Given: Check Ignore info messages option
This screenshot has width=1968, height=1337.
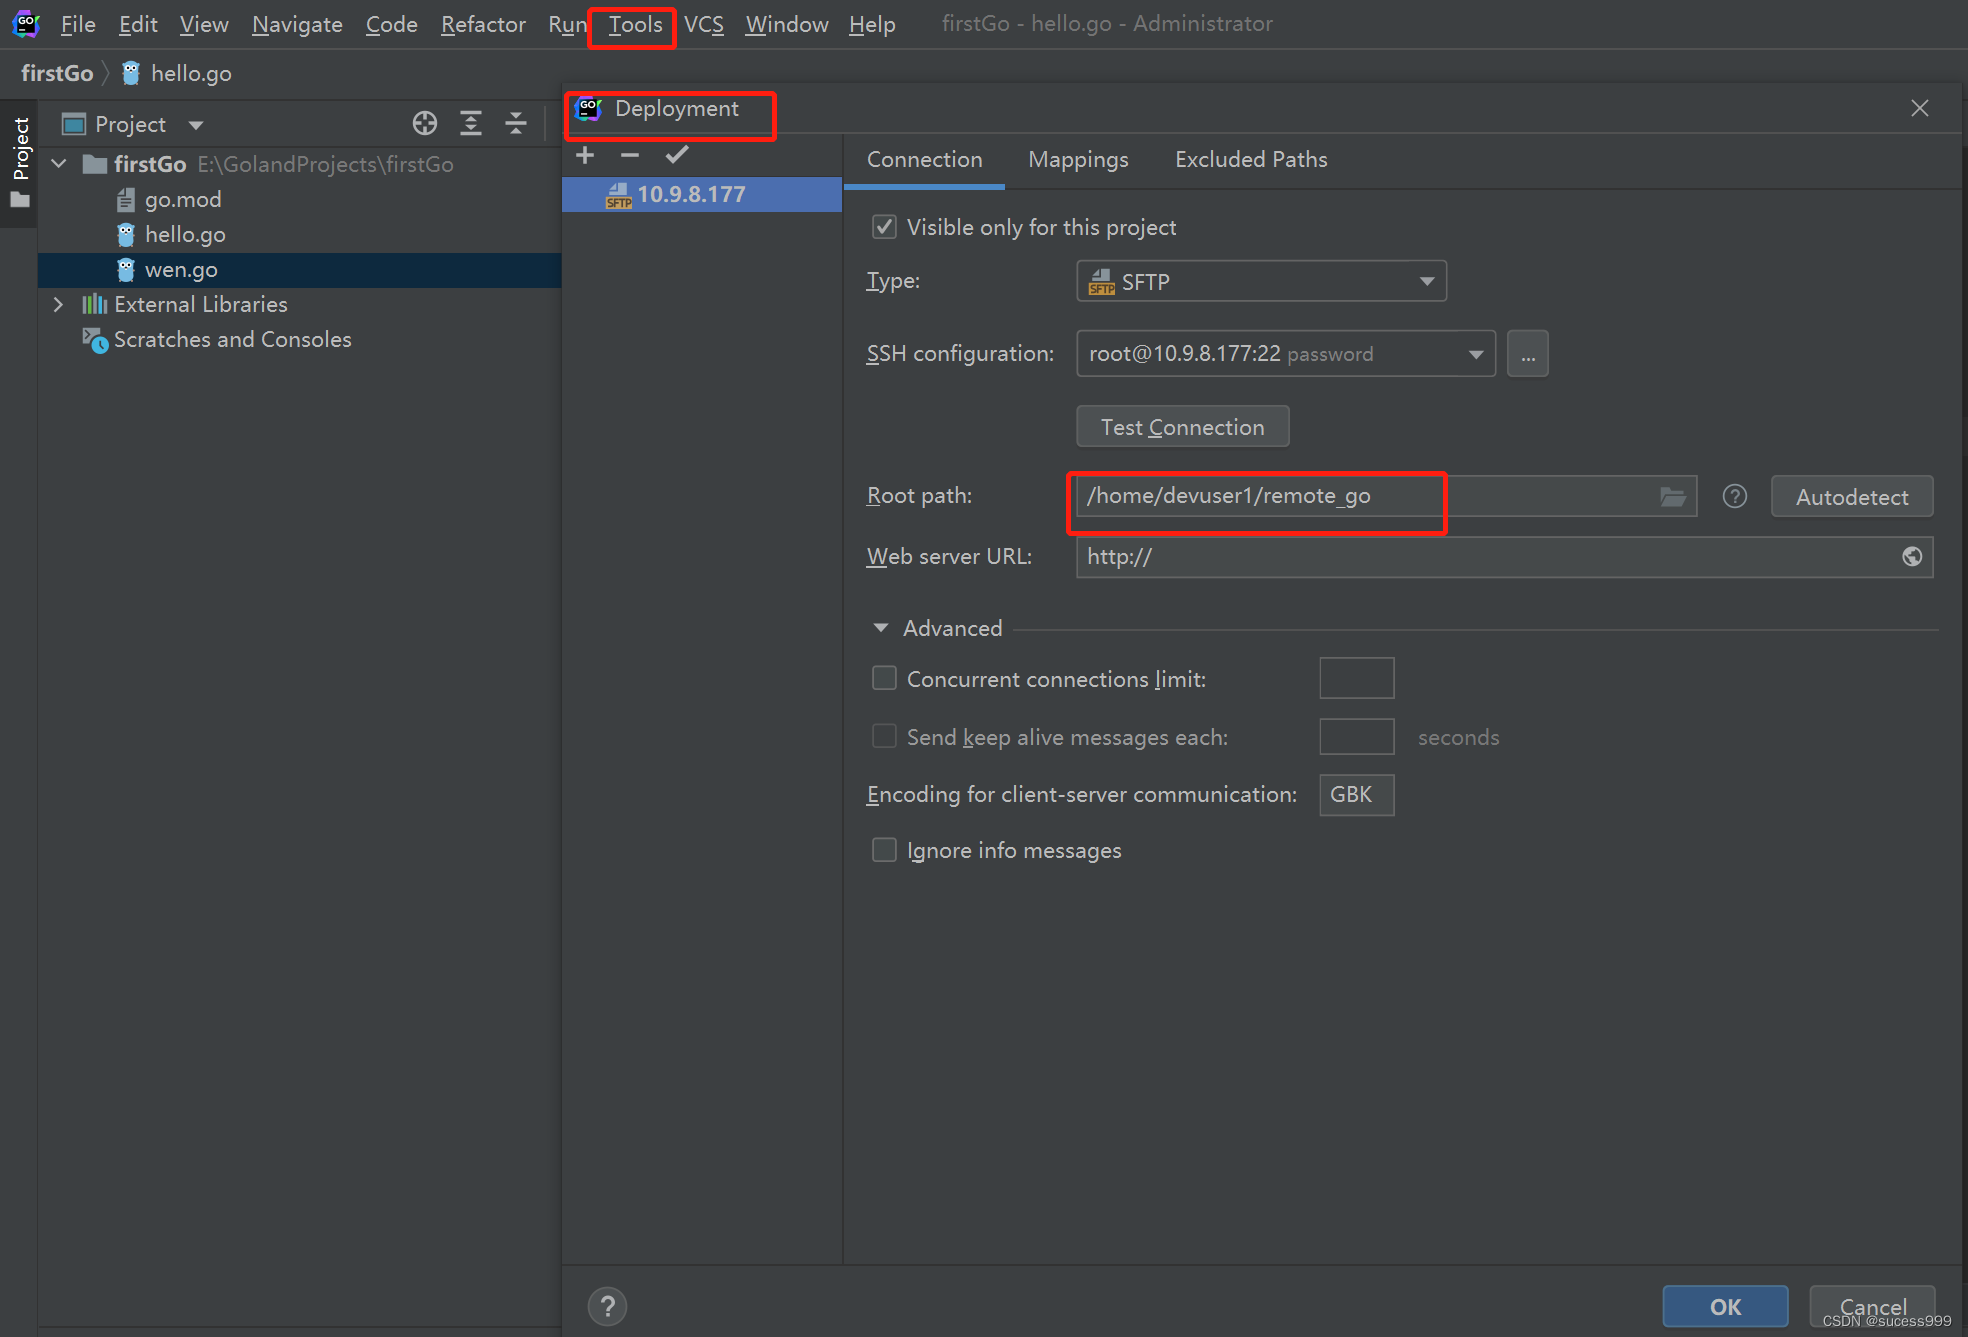Looking at the screenshot, I should point(884,850).
